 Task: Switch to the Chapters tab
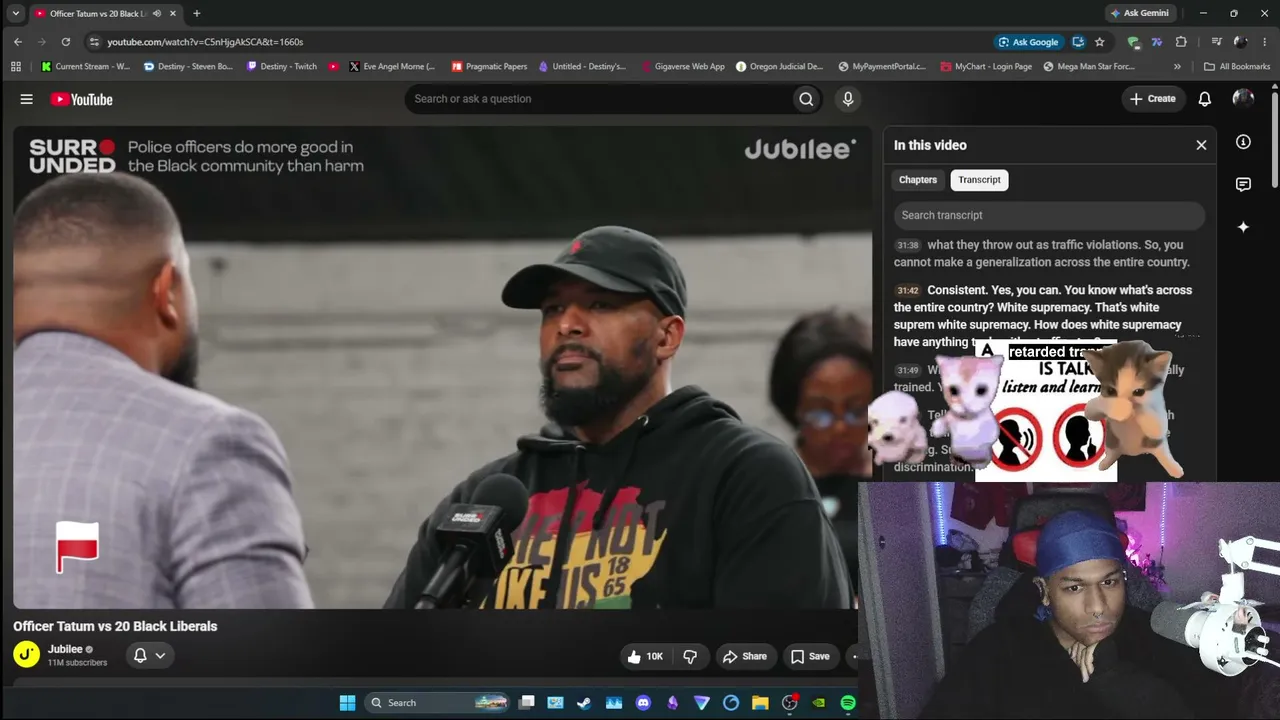point(918,180)
